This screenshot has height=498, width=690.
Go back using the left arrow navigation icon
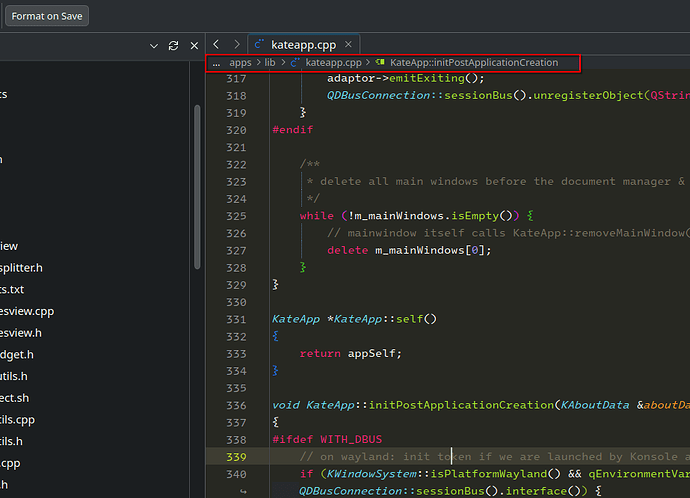pyautogui.click(x=217, y=44)
